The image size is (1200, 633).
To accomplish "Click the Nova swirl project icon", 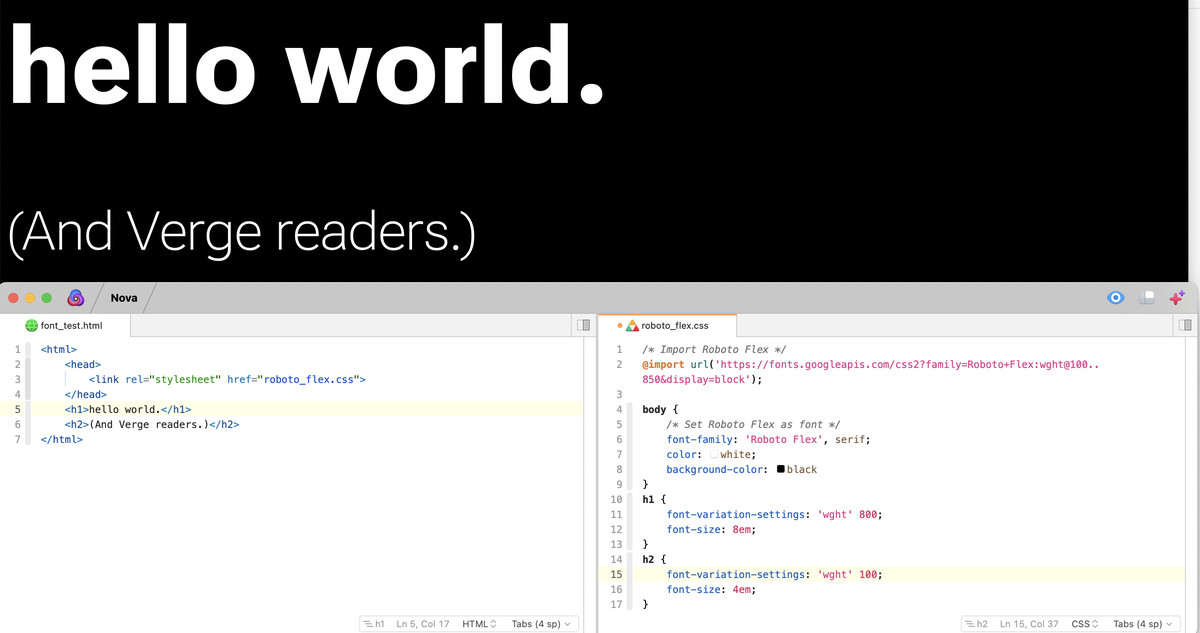I will pos(75,297).
